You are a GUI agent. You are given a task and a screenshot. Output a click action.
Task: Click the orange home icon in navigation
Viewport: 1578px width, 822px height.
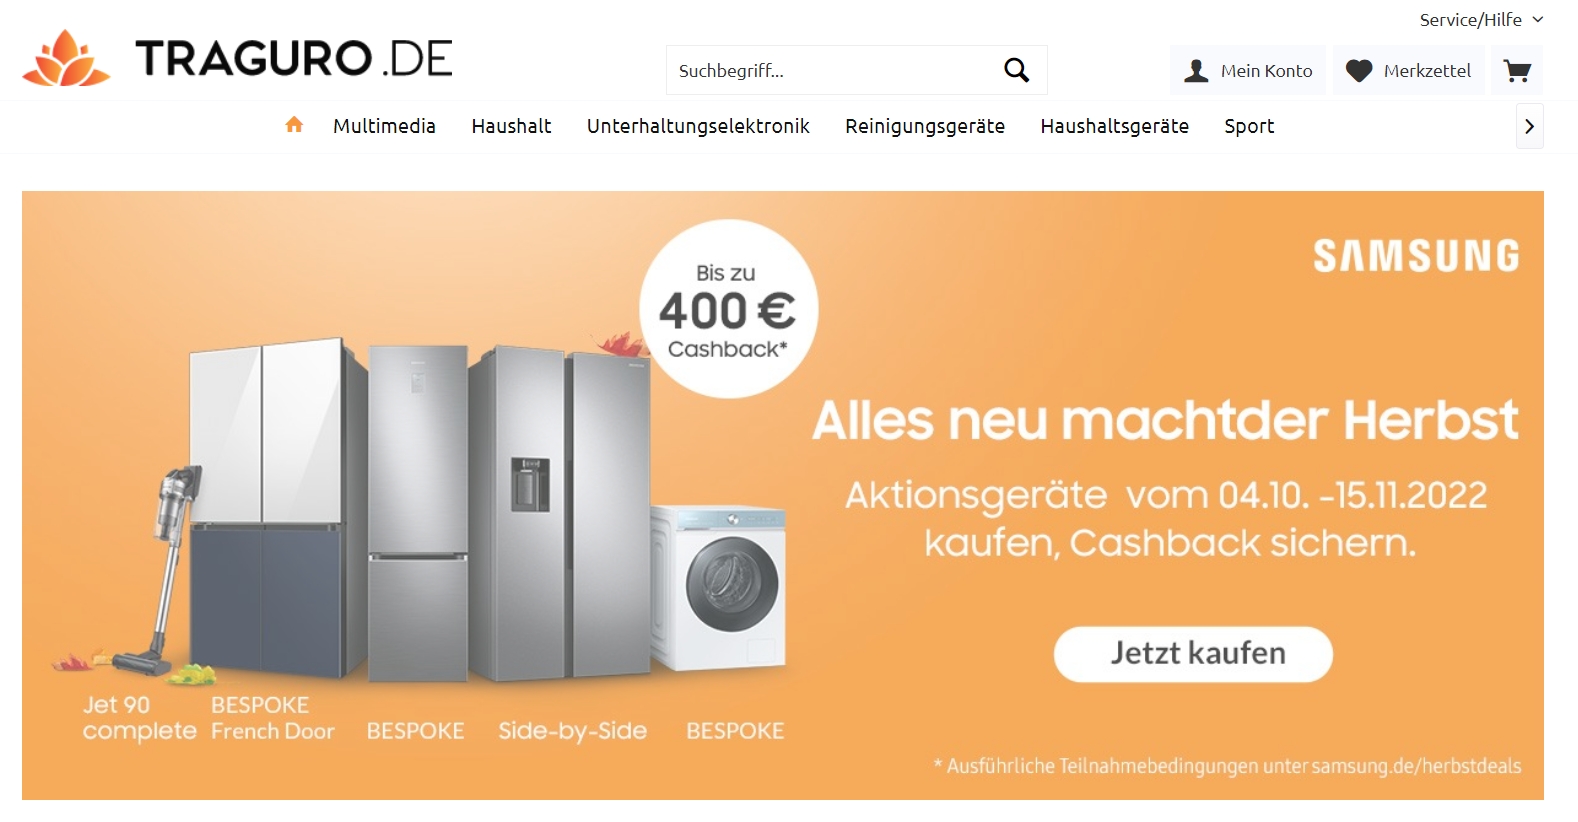[x=294, y=125]
